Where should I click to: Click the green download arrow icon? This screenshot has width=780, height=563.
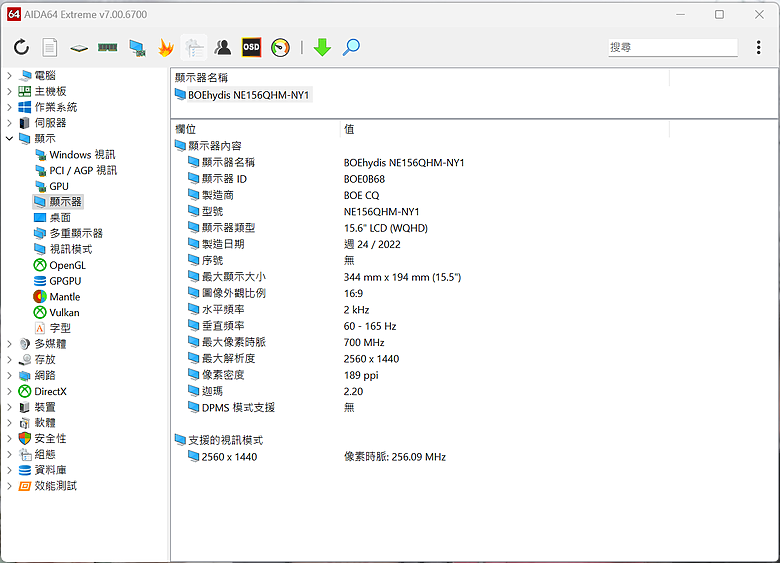click(x=322, y=48)
